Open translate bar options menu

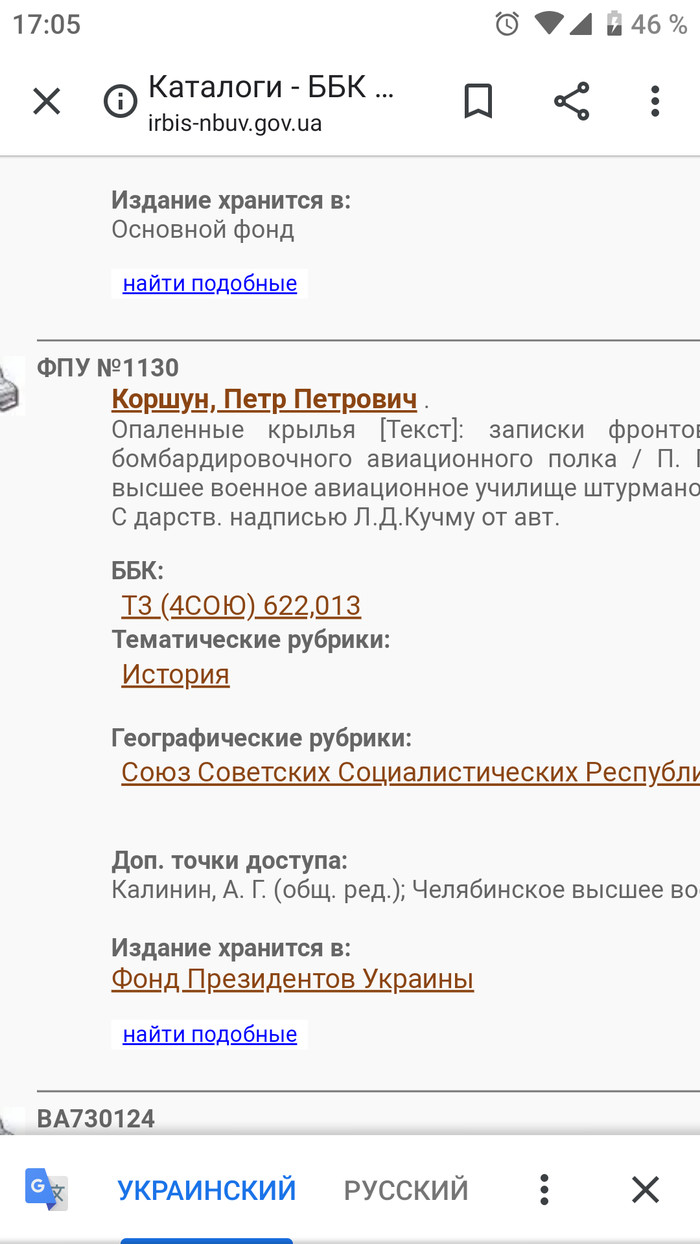pos(544,1189)
